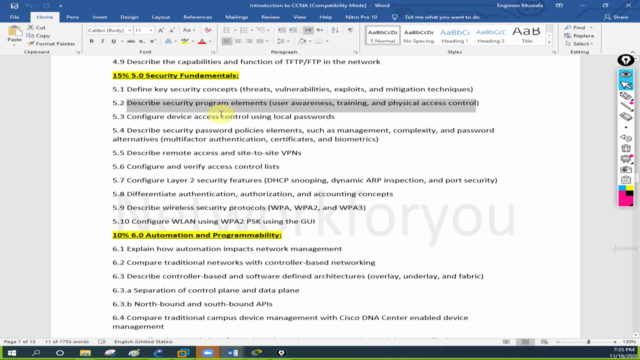Select Epic Pen cursor arrow tool
The width and height of the screenshot is (640, 360).
pos(626,85)
